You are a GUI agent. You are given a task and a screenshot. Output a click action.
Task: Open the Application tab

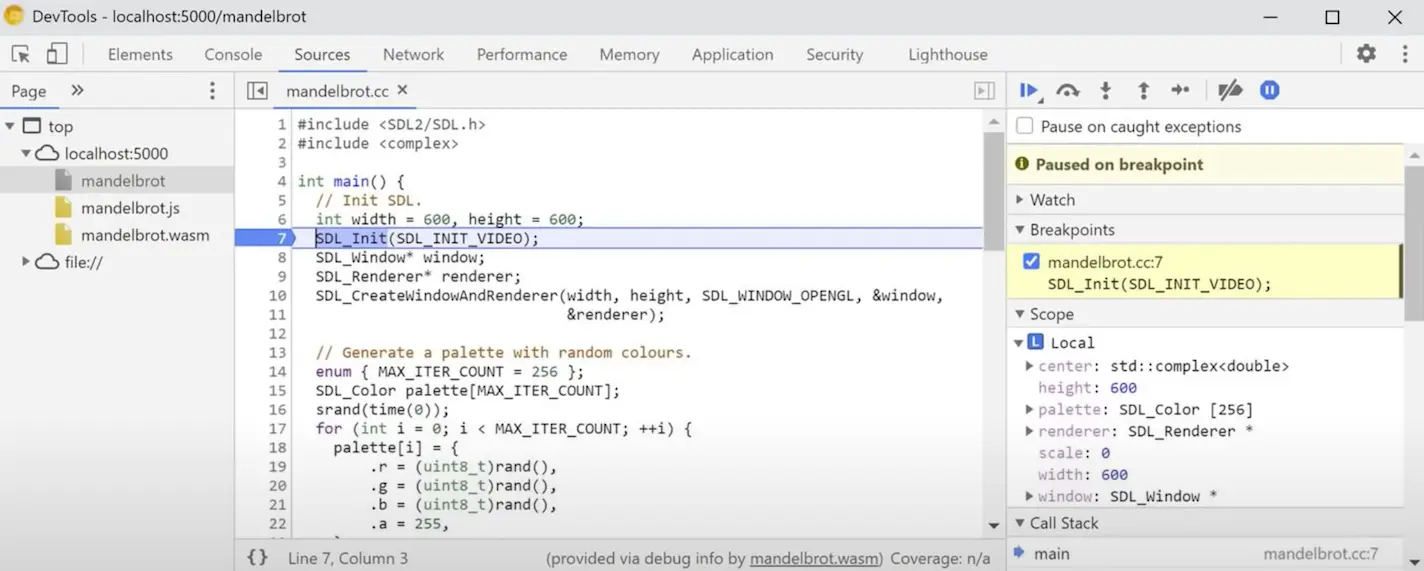[x=732, y=55]
